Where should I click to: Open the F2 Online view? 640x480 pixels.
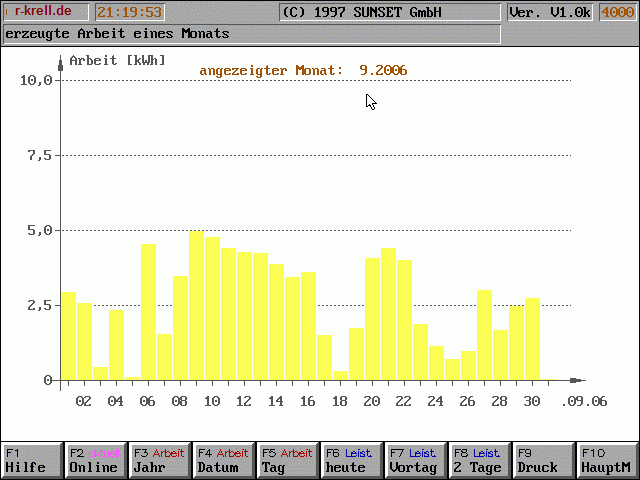95,460
